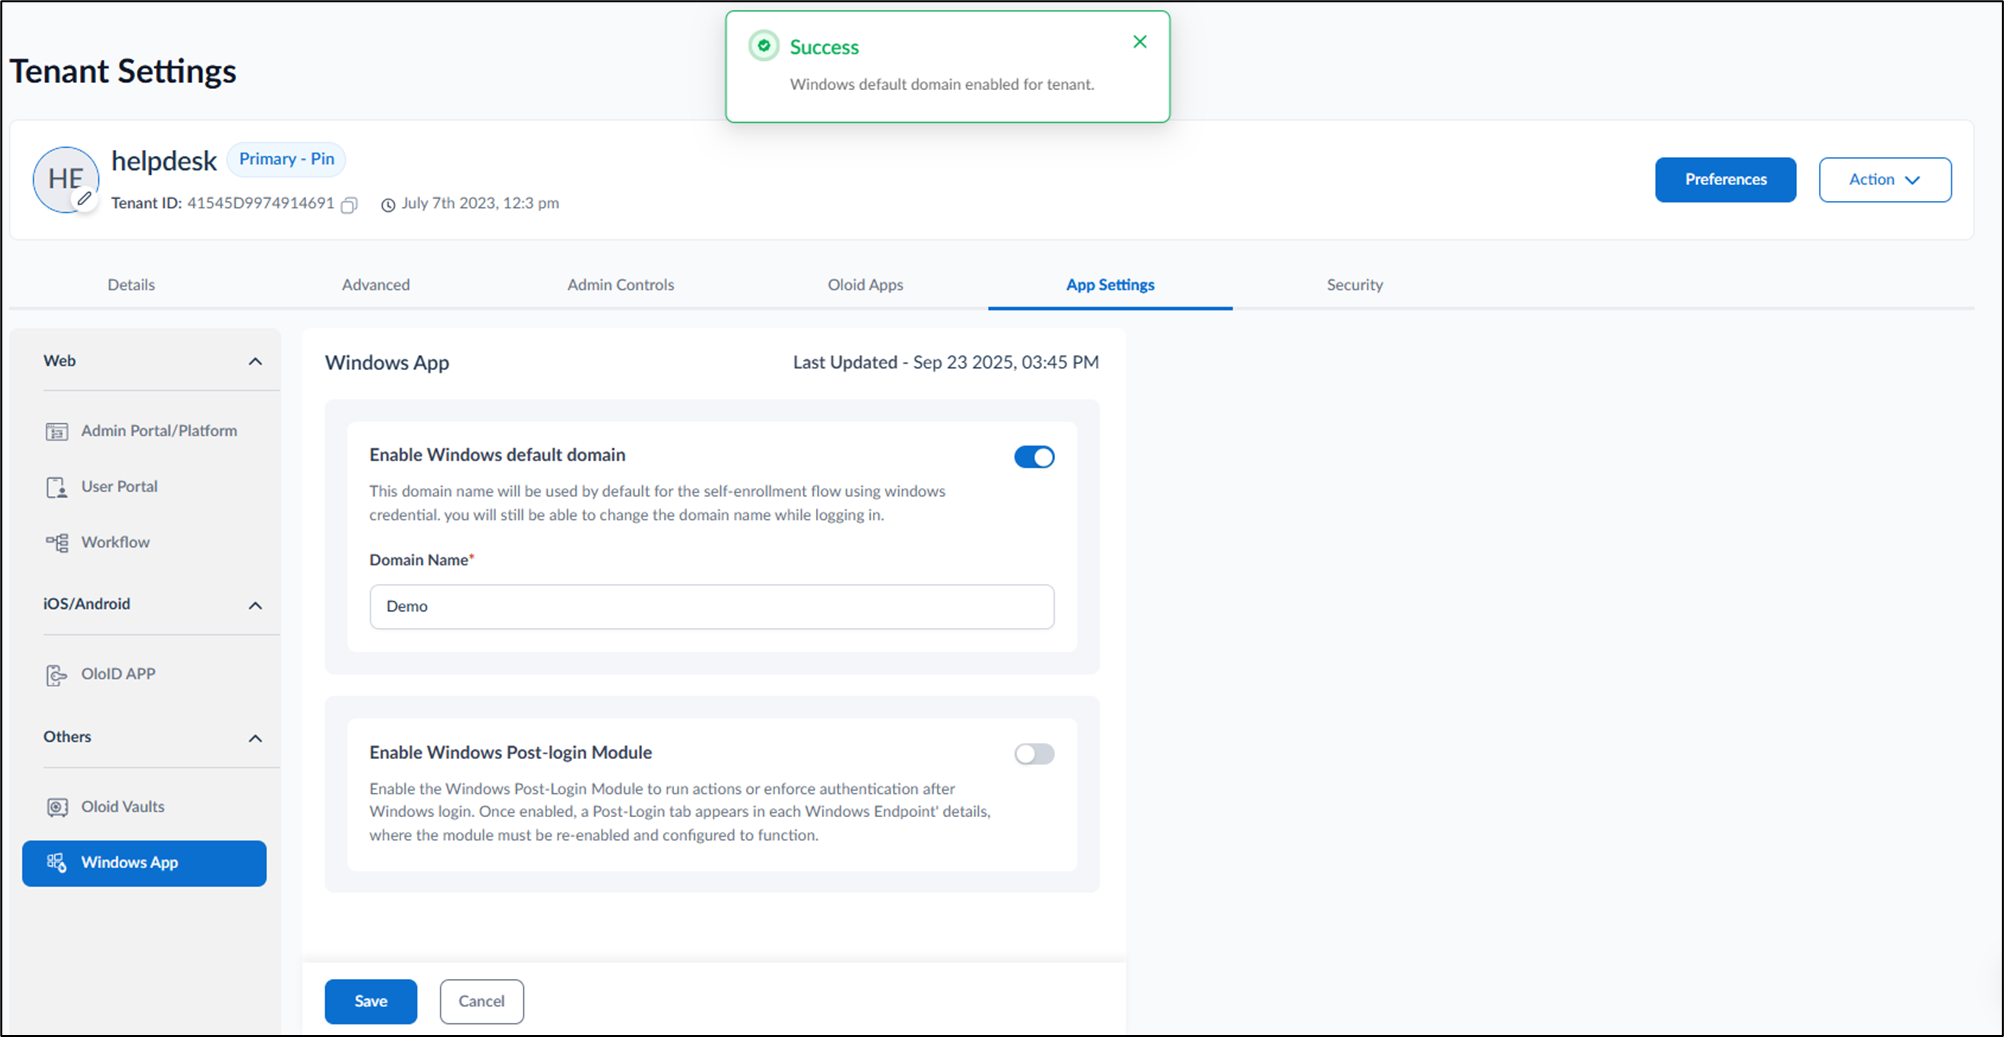Click the Domain Name input field
The image size is (2004, 1037).
click(712, 607)
